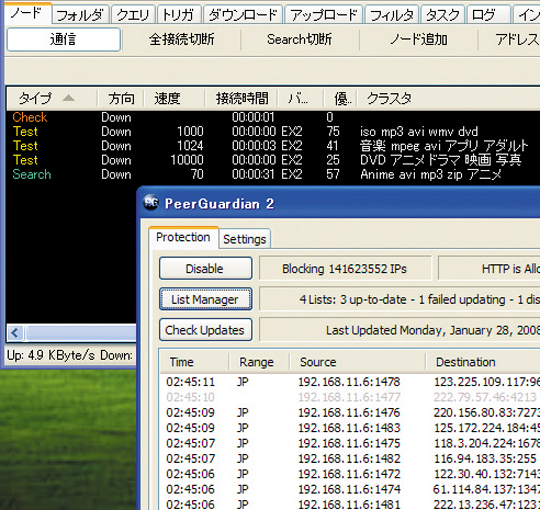Click the Time column header in PeerGuardian
This screenshot has height=510, width=540.
tap(195, 362)
